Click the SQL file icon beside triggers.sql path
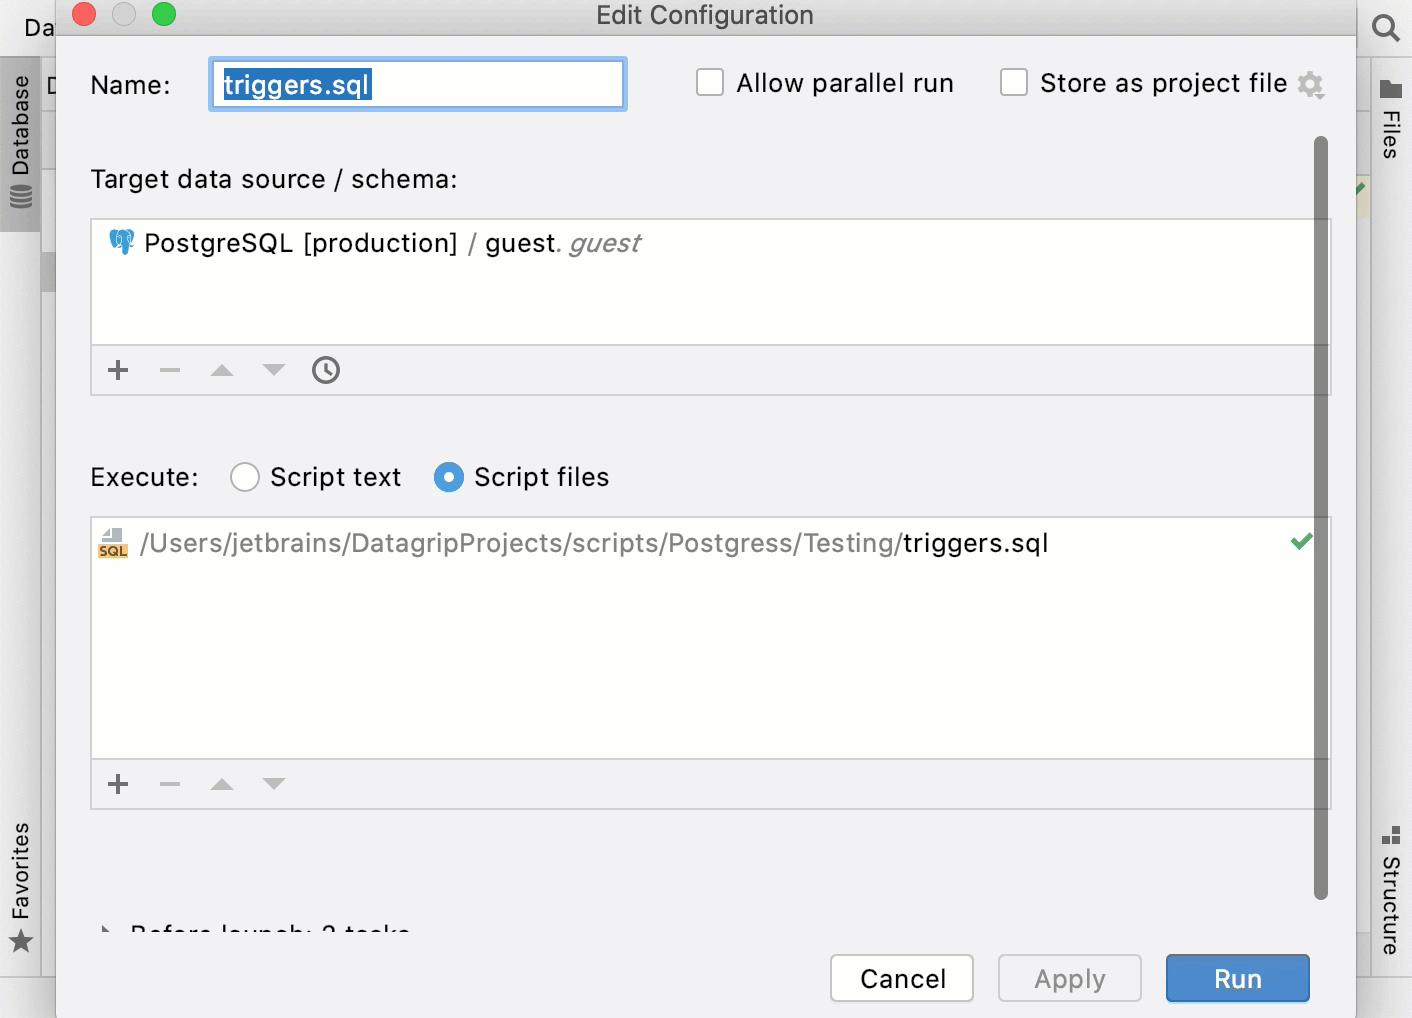1412x1018 pixels. coord(112,543)
